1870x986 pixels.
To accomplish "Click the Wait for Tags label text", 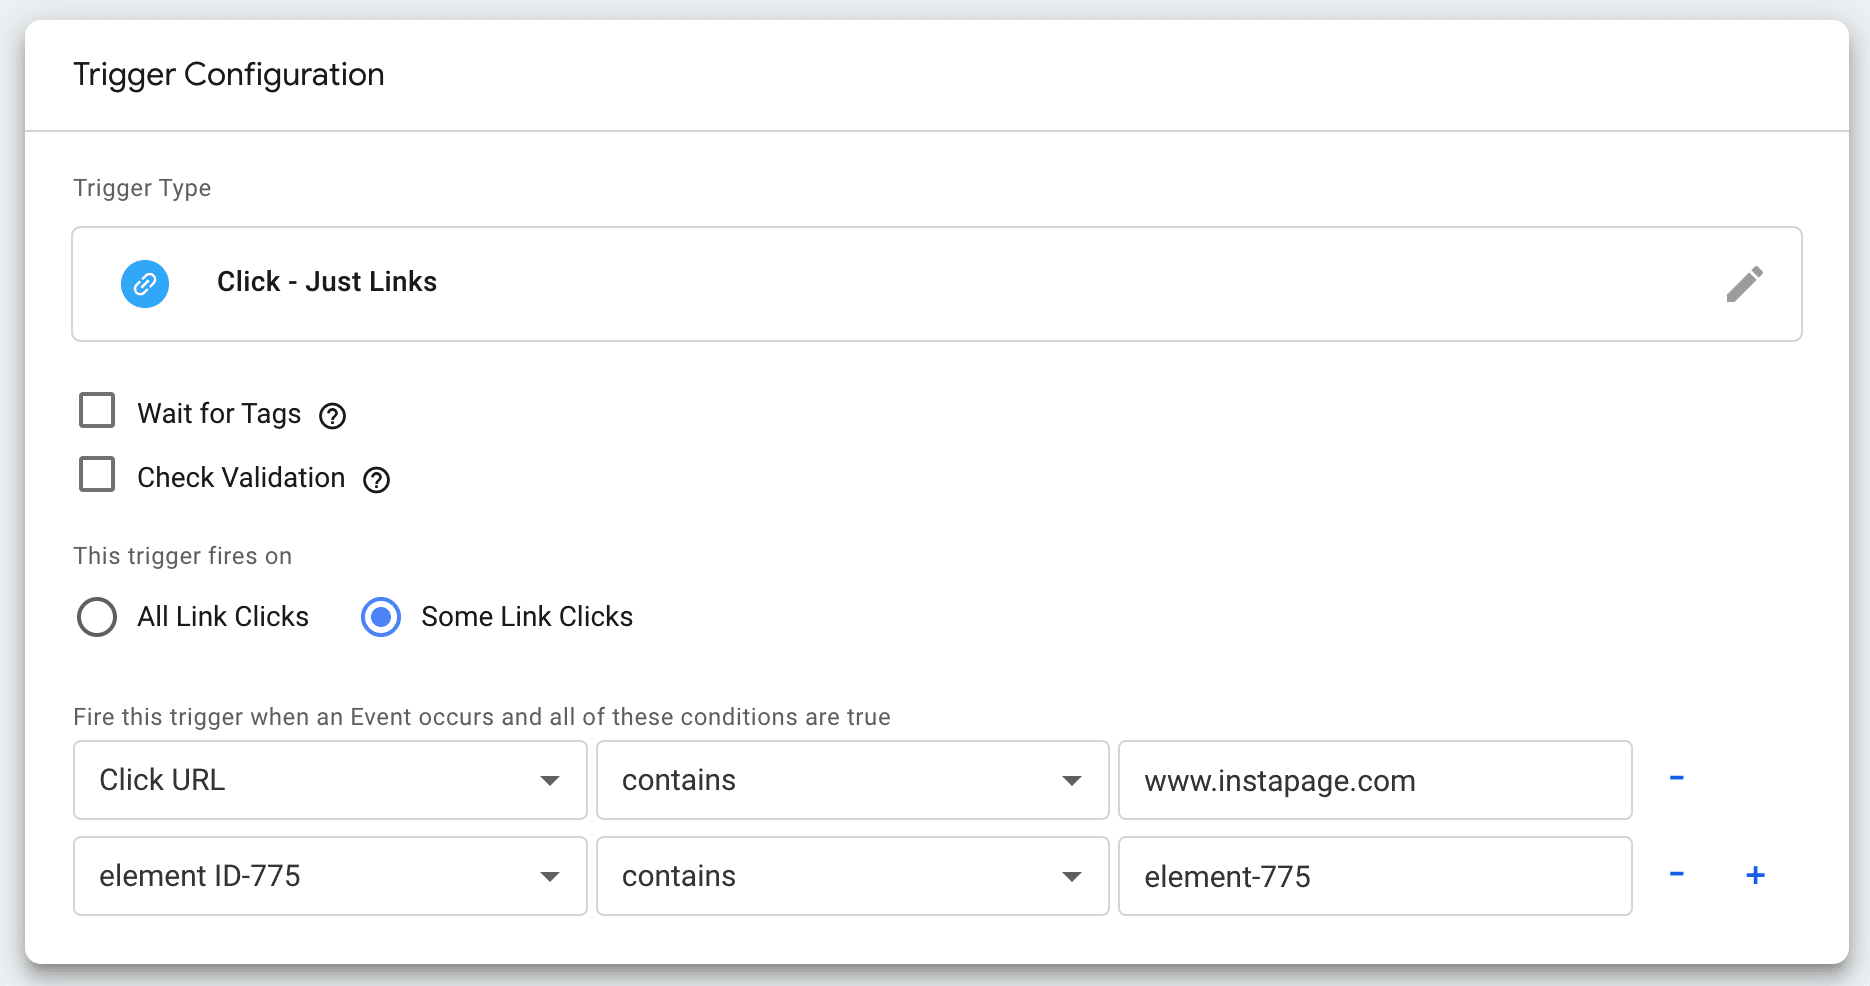I will point(219,414).
